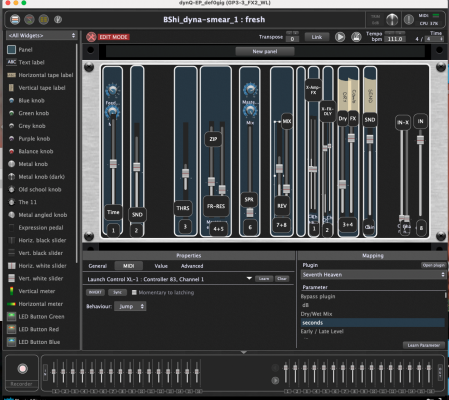Click the Learn Parameter button
Image resolution: width=449 pixels, height=400 pixels.
click(x=424, y=345)
